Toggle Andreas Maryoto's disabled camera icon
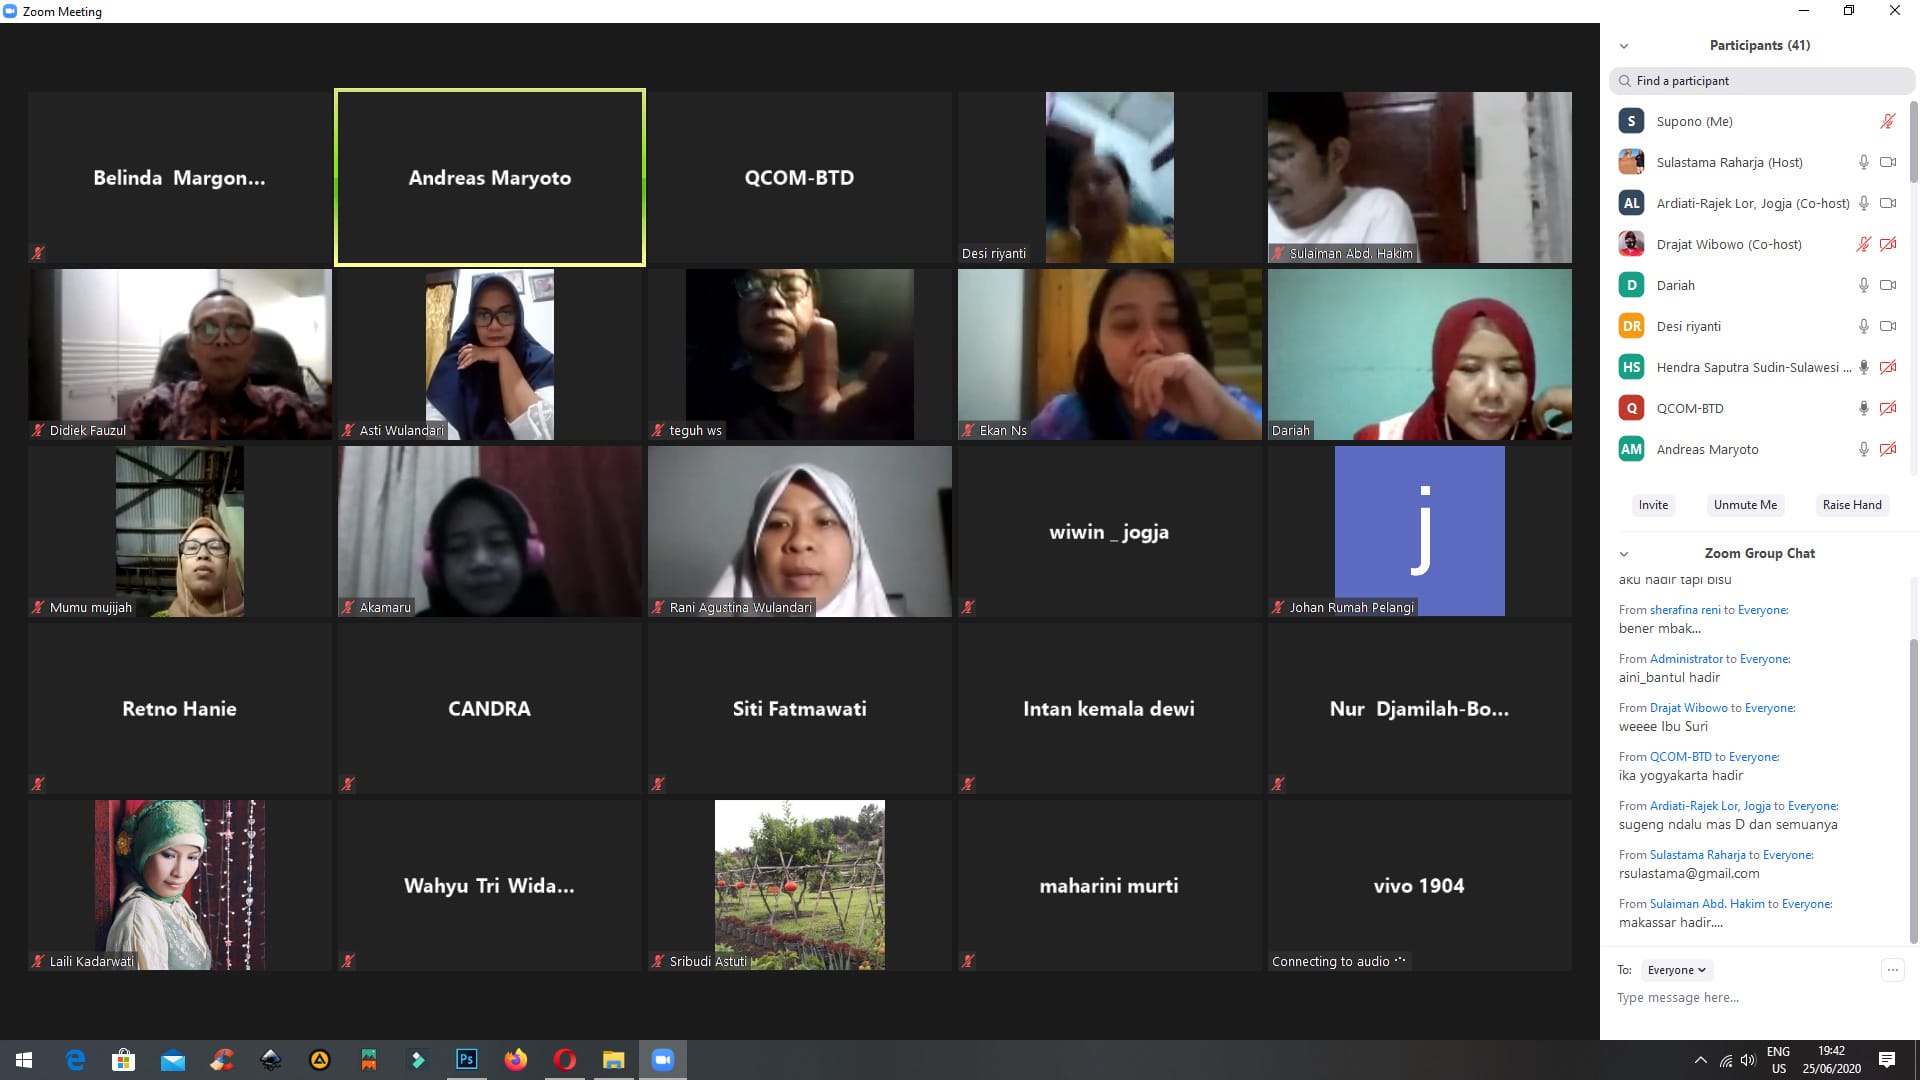 (x=1888, y=449)
